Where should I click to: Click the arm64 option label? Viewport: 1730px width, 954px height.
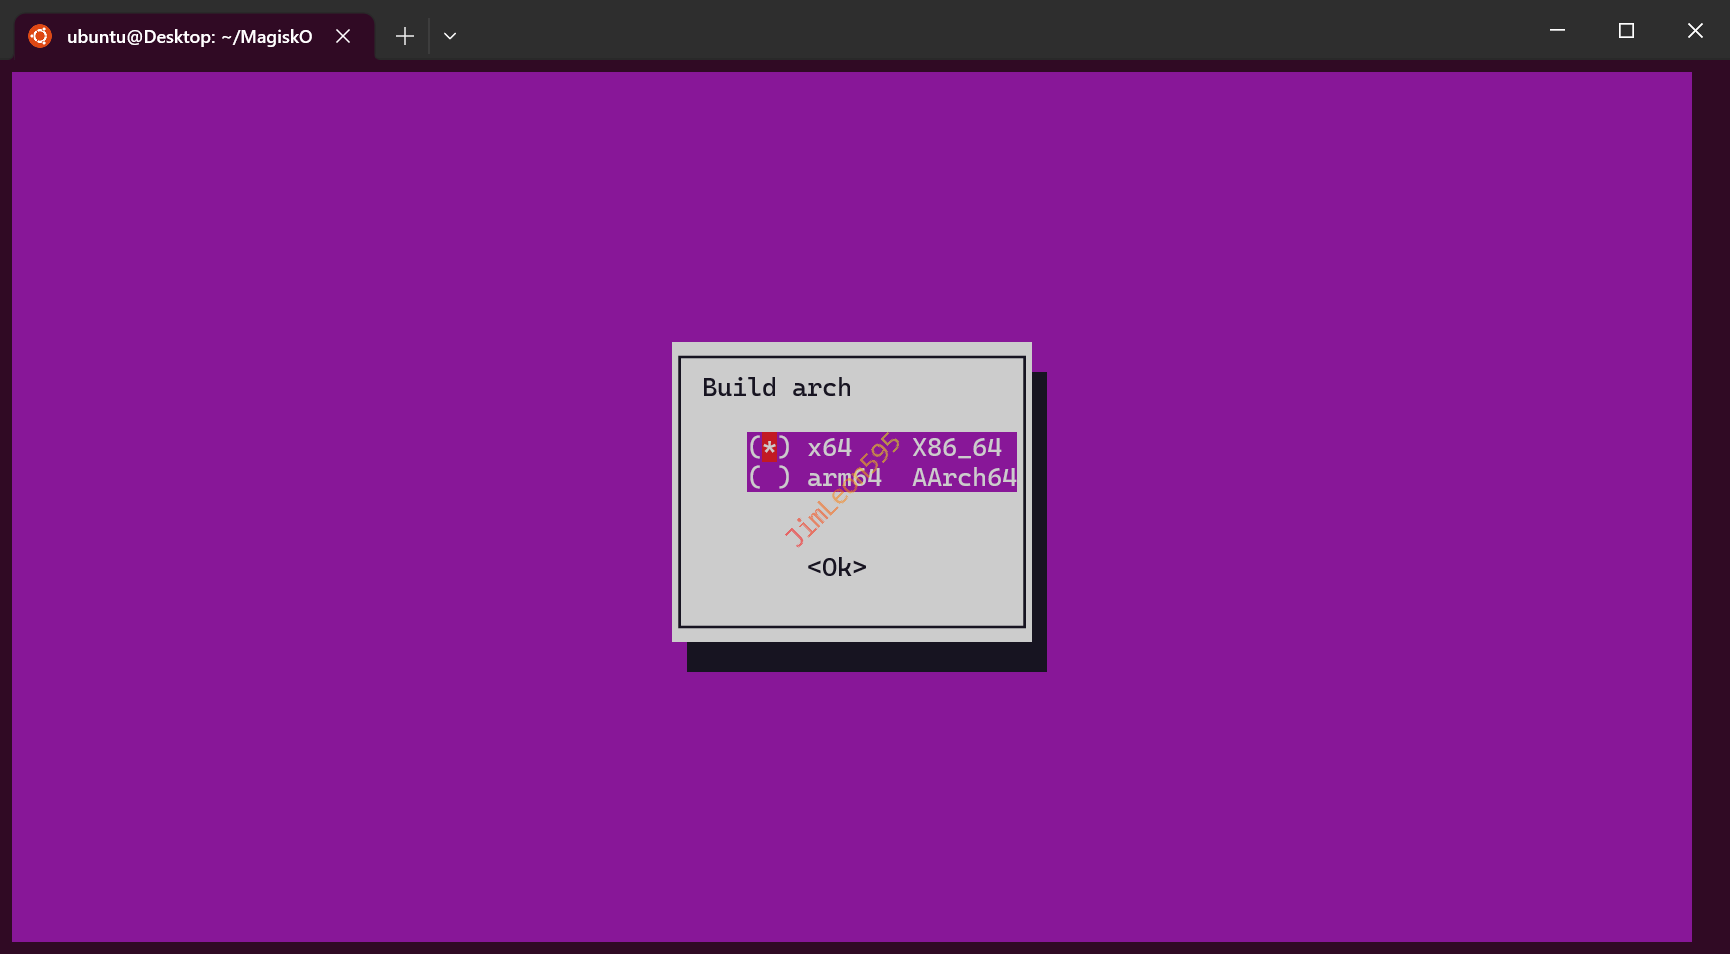(x=843, y=478)
